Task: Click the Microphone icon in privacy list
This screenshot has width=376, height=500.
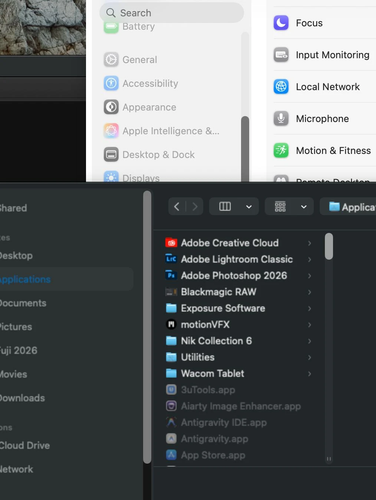Action: (281, 119)
